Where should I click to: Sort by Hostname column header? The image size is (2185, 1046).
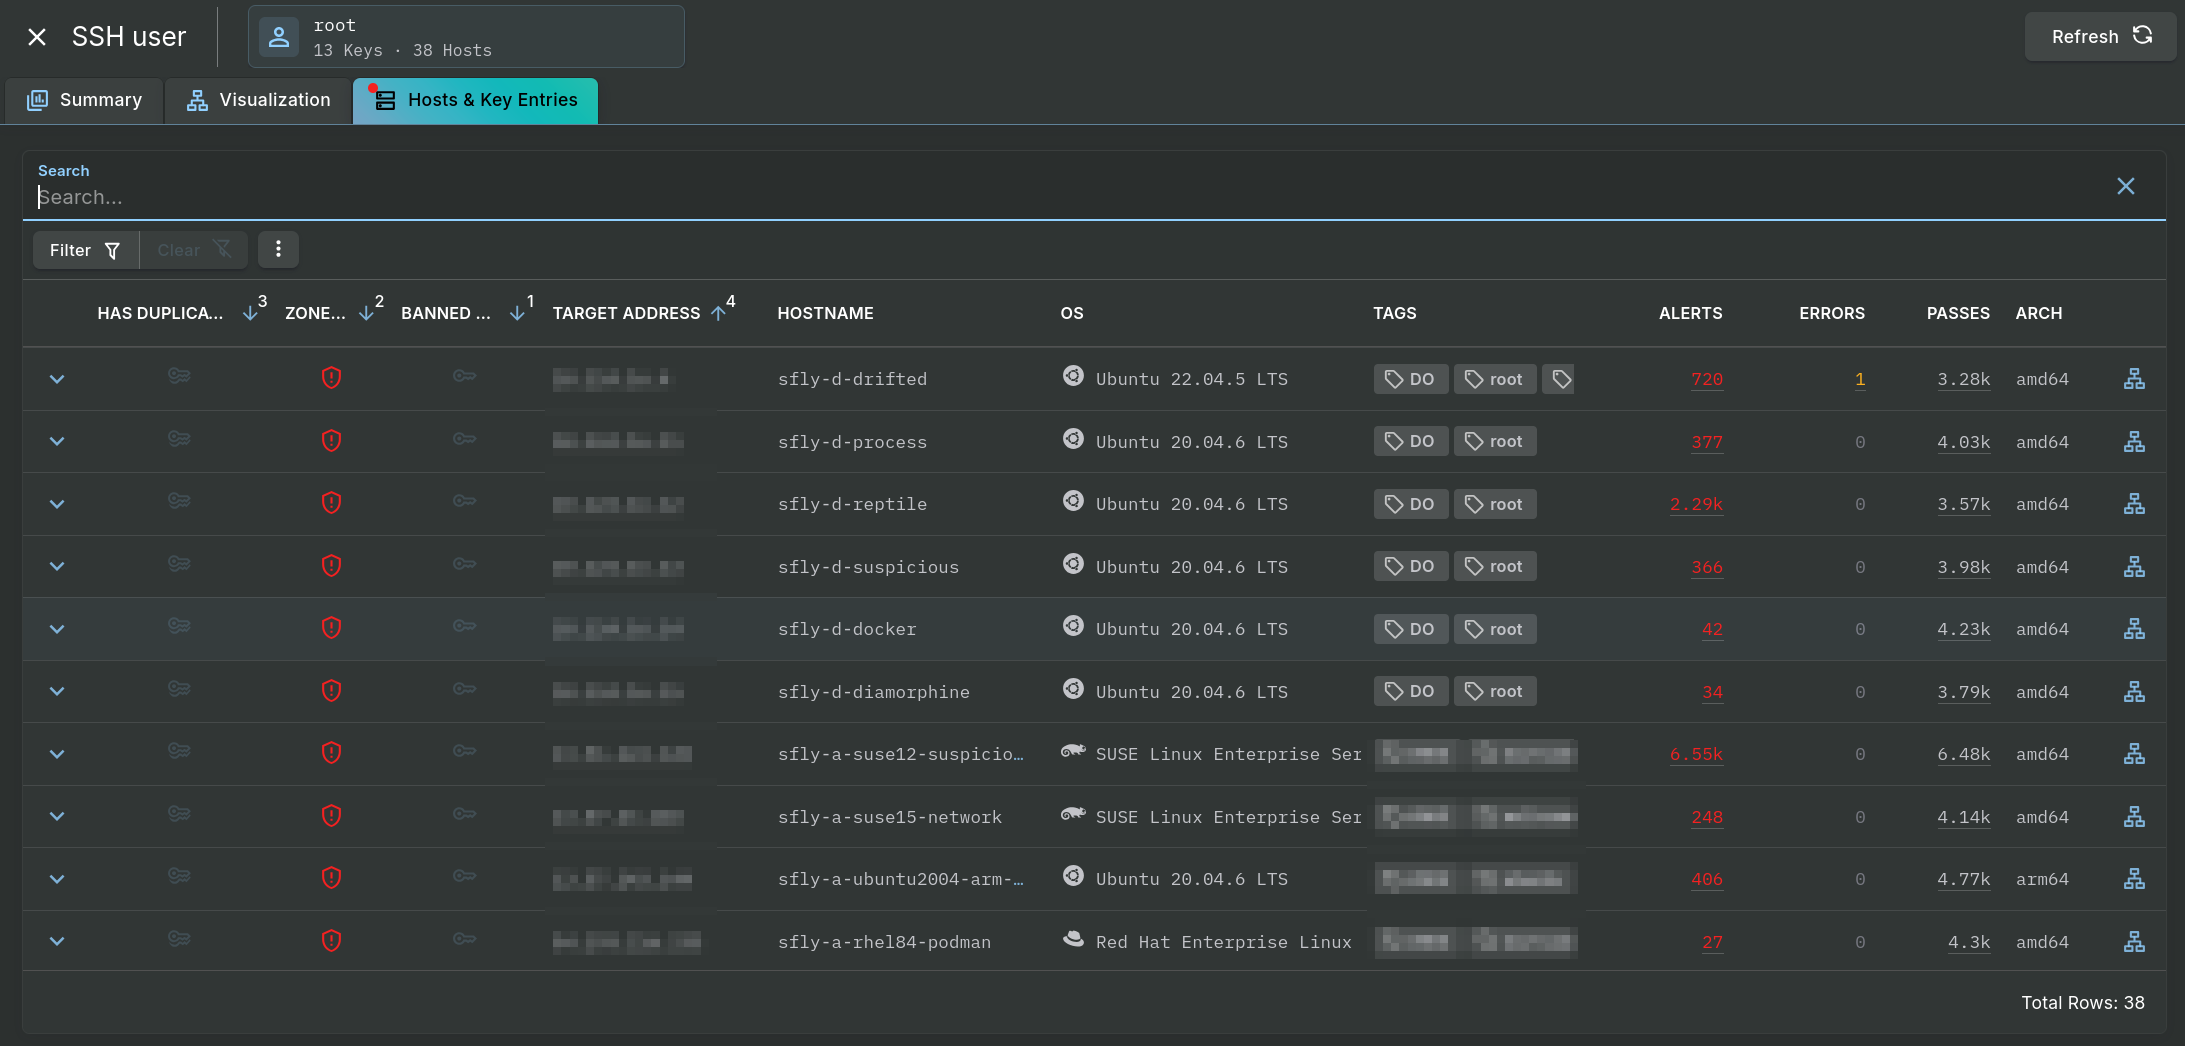[x=825, y=313]
